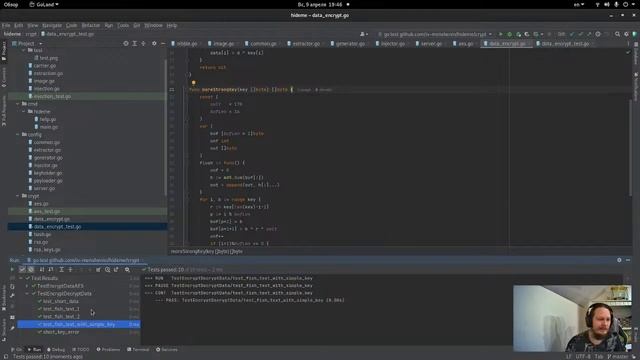Open test.png in project tree
Viewport: 640px width, 360px height.
click(49, 58)
